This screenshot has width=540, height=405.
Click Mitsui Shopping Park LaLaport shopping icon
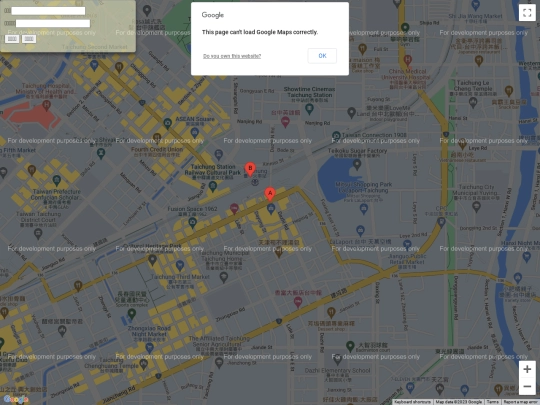(364, 208)
